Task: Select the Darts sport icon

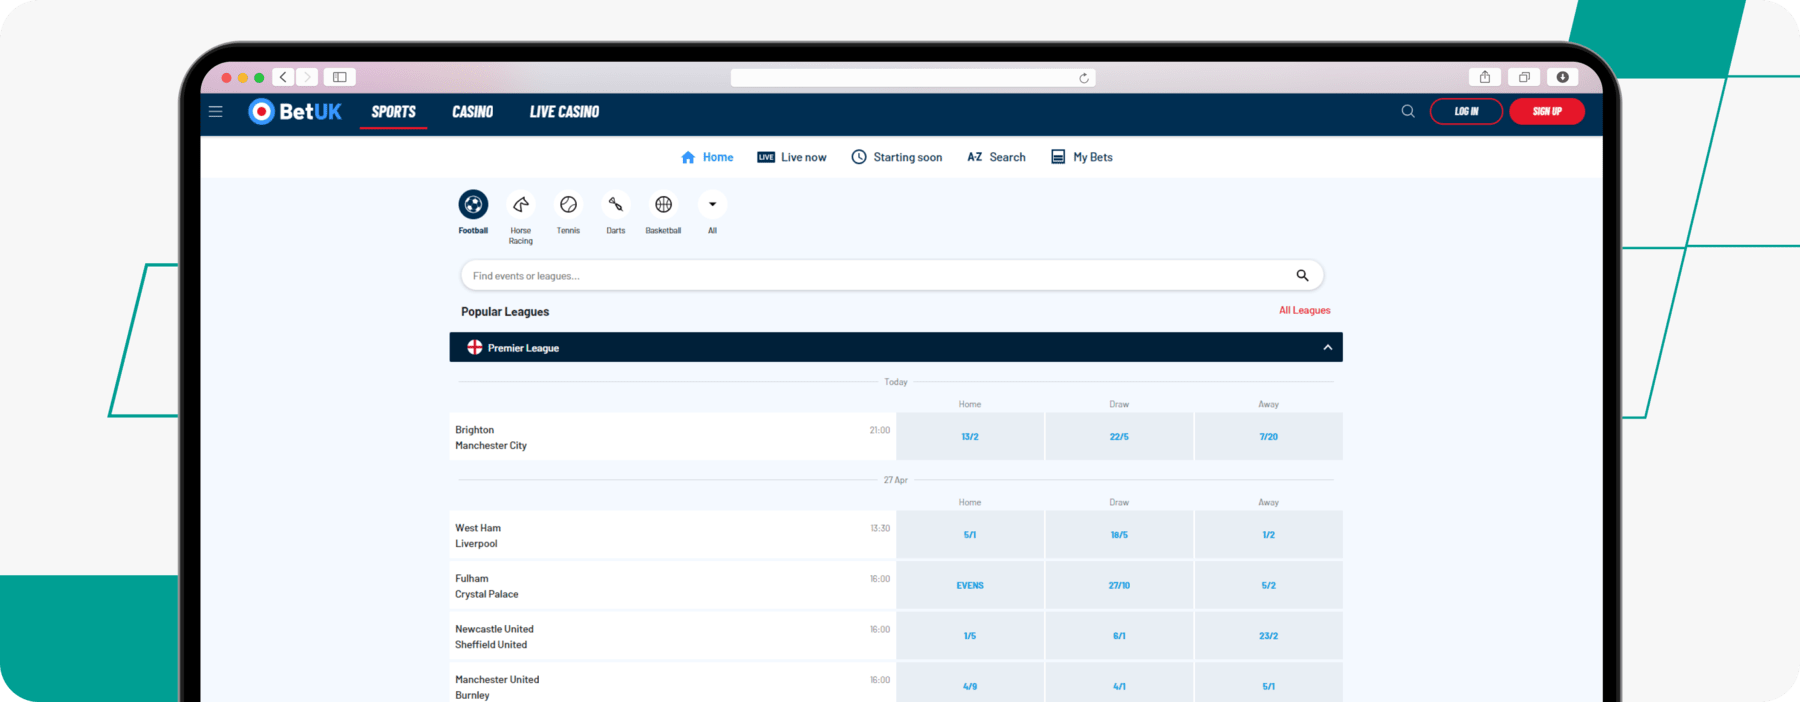Action: pyautogui.click(x=616, y=204)
